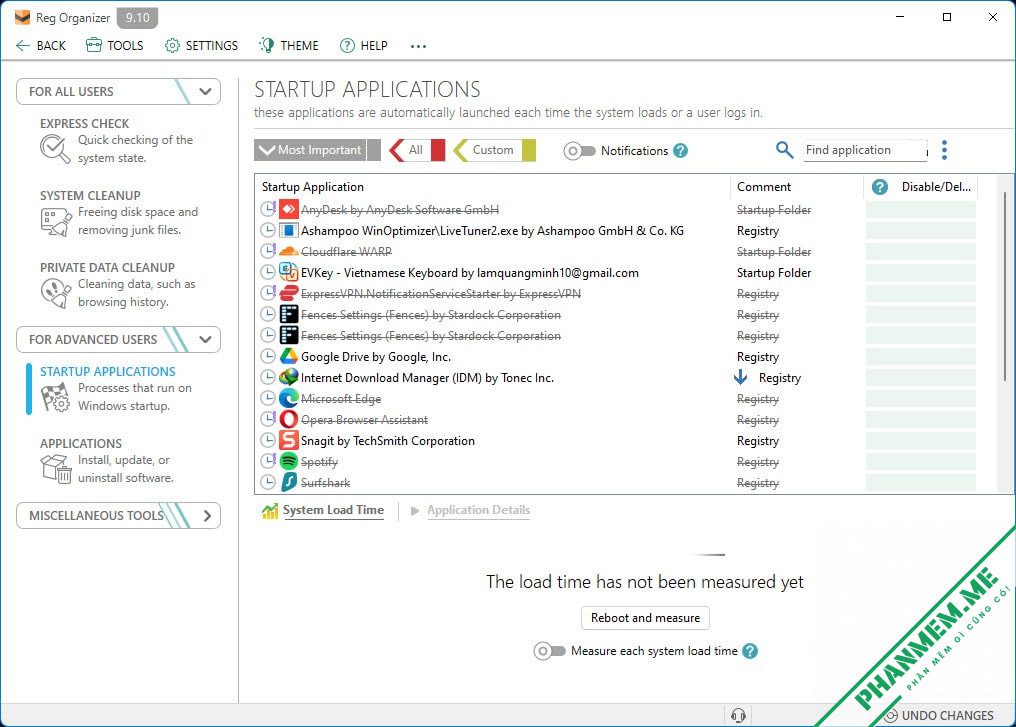The image size is (1016, 727).
Task: Click the EVKey keyboard icon
Action: (288, 272)
